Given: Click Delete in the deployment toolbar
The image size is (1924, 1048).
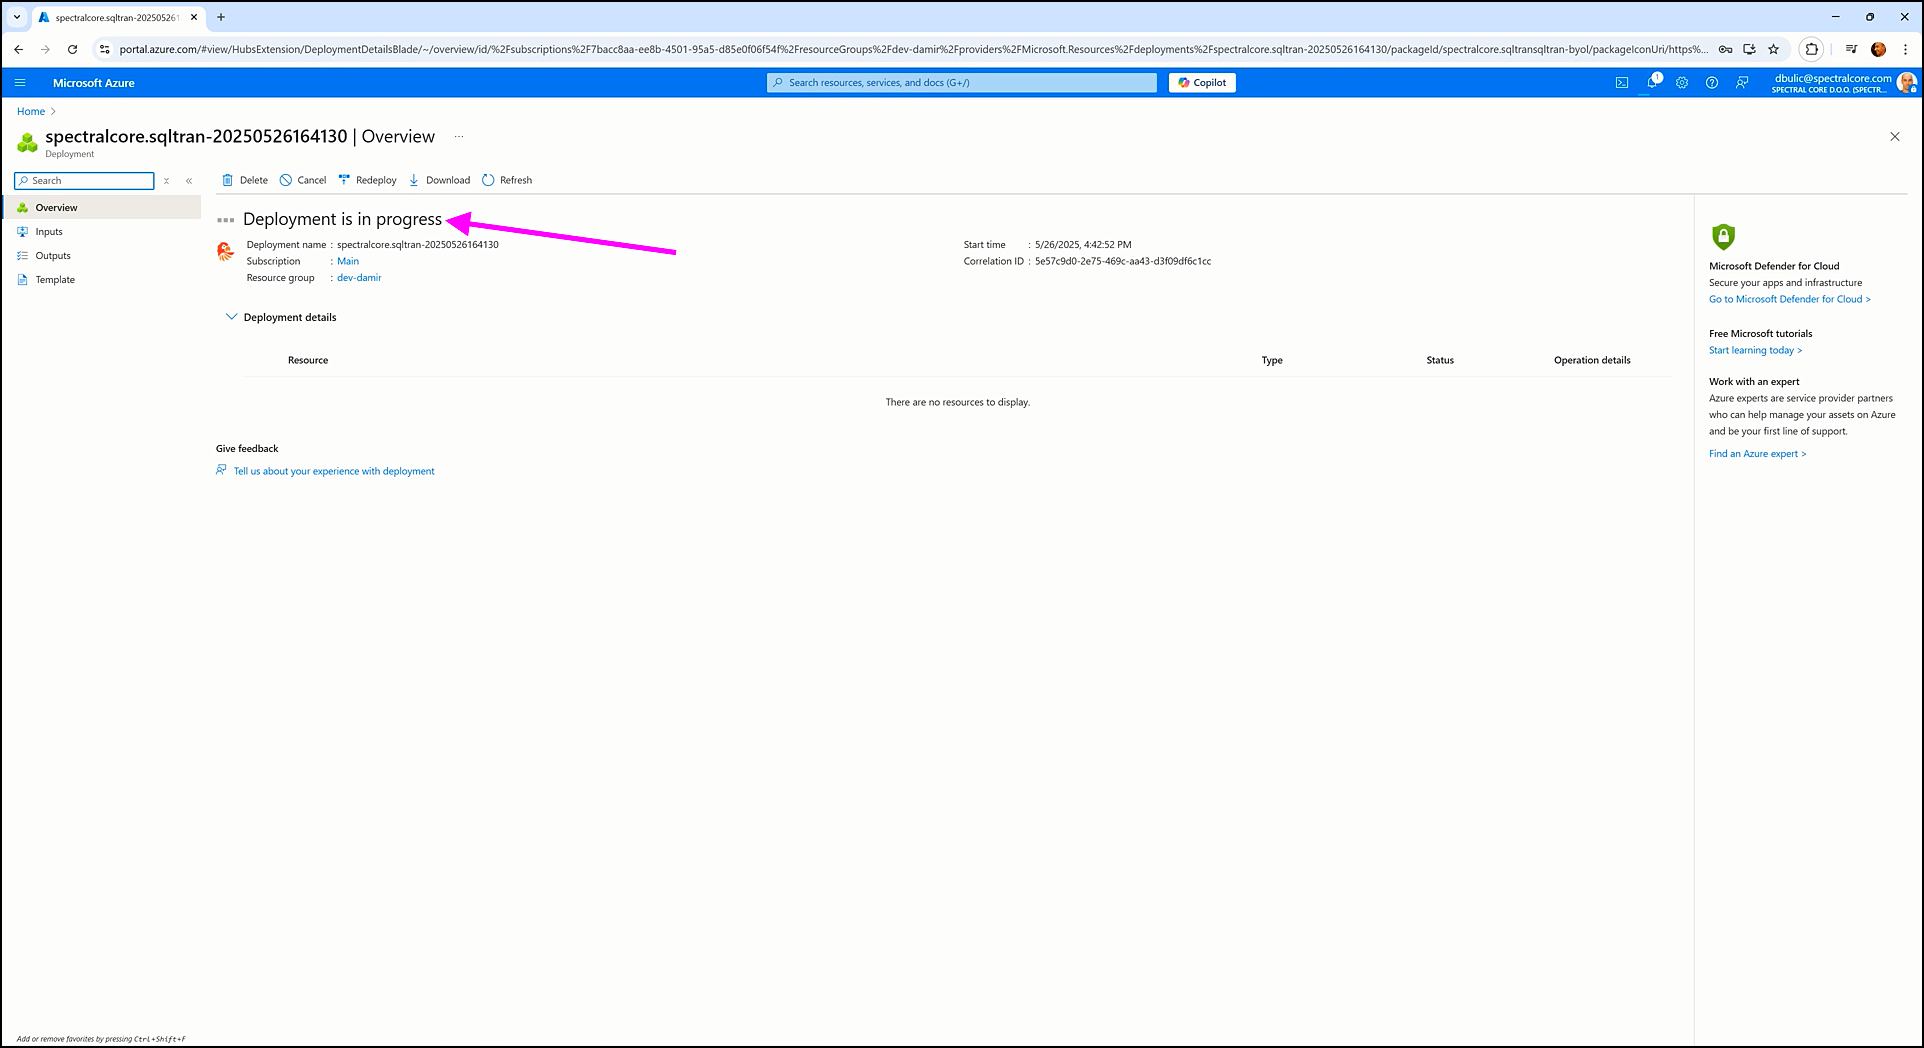Looking at the screenshot, I should 244,180.
